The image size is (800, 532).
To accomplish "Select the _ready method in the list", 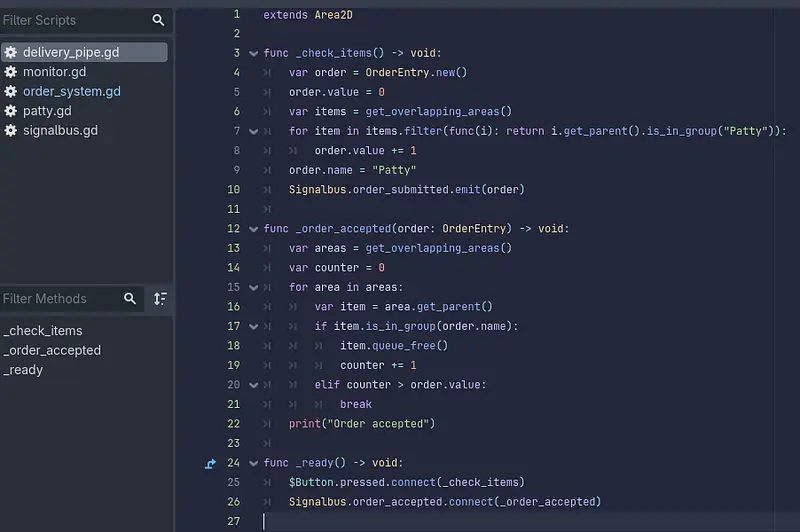I will [23, 370].
